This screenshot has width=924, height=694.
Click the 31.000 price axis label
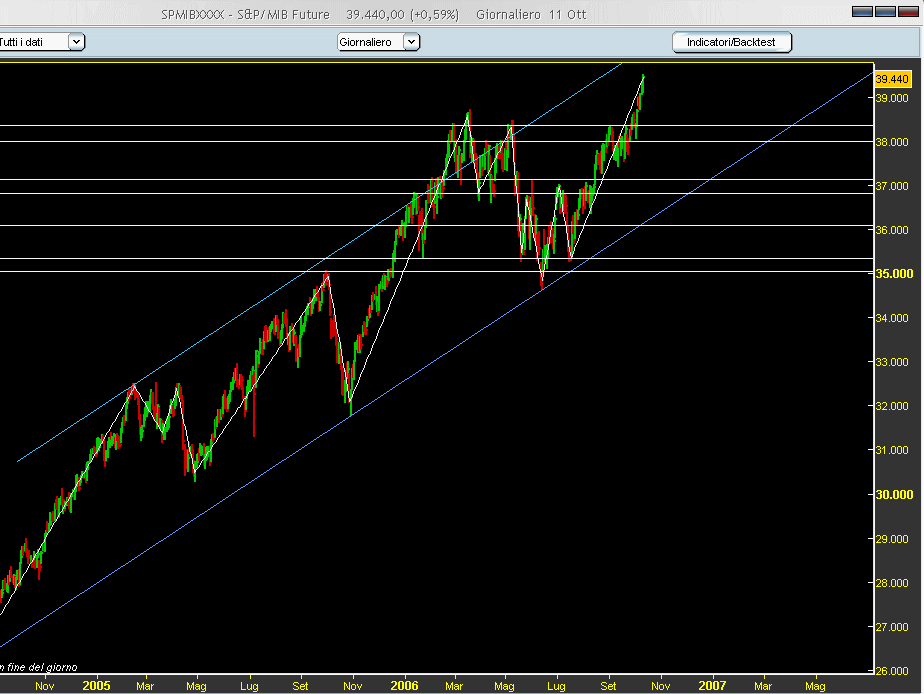892,450
